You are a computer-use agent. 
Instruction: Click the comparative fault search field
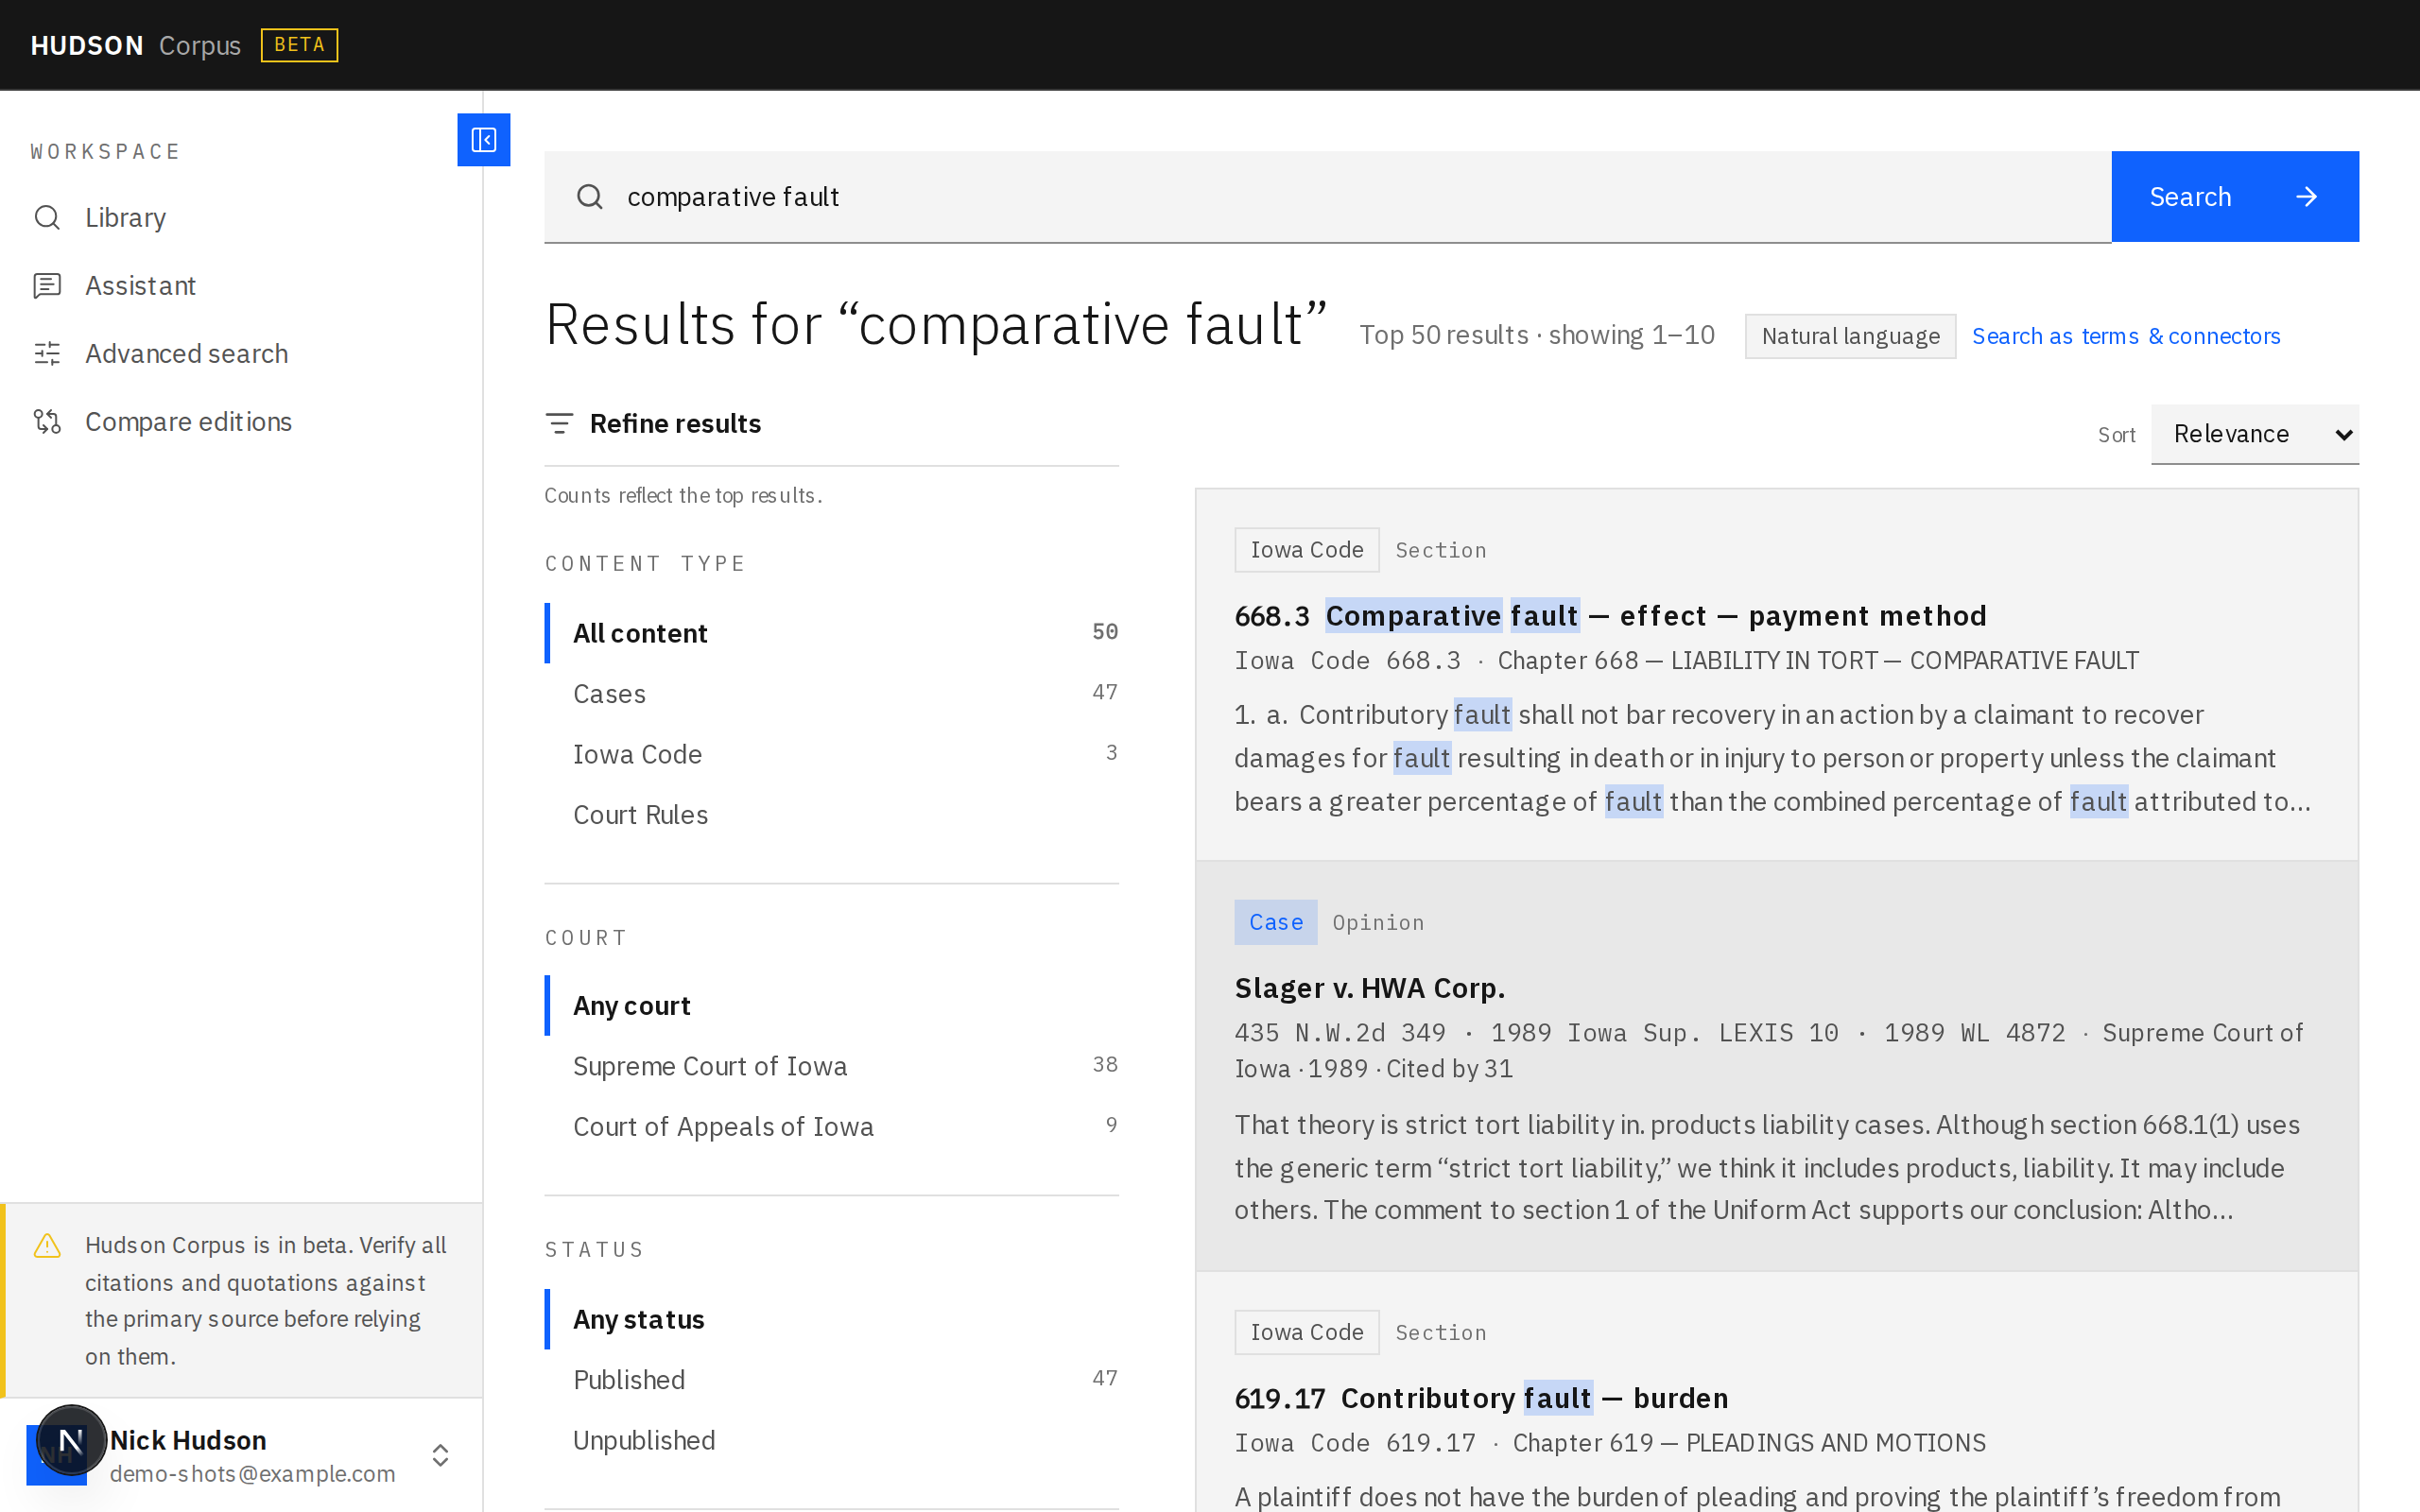coord(1328,196)
